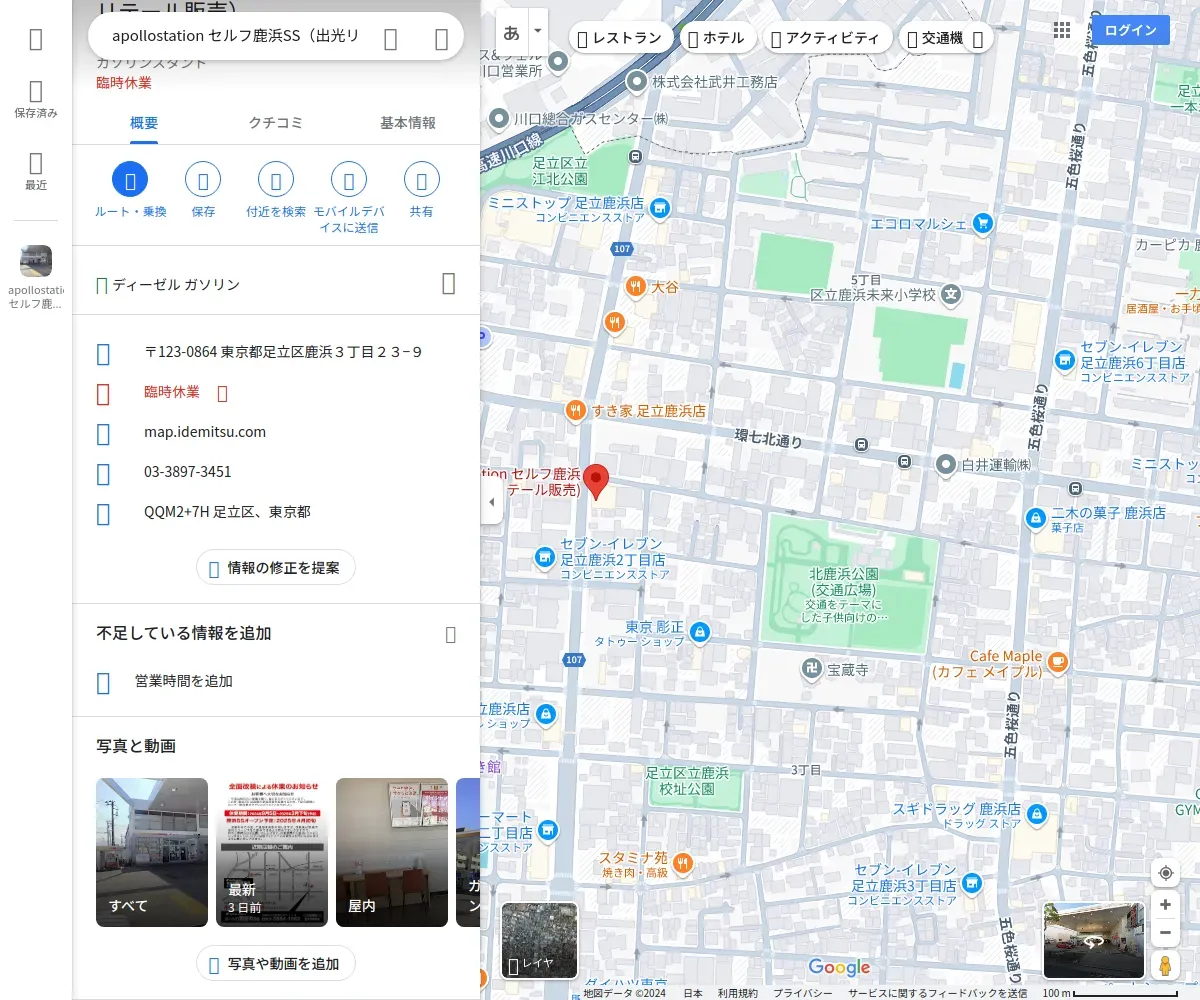1200x1000 pixels.
Task: Open the すべて photos thumbnail
Action: pos(152,852)
